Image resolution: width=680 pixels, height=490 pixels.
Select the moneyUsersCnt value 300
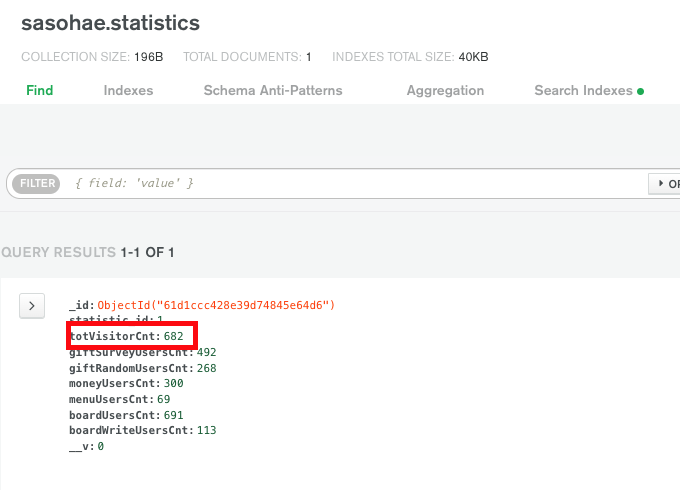[173, 383]
